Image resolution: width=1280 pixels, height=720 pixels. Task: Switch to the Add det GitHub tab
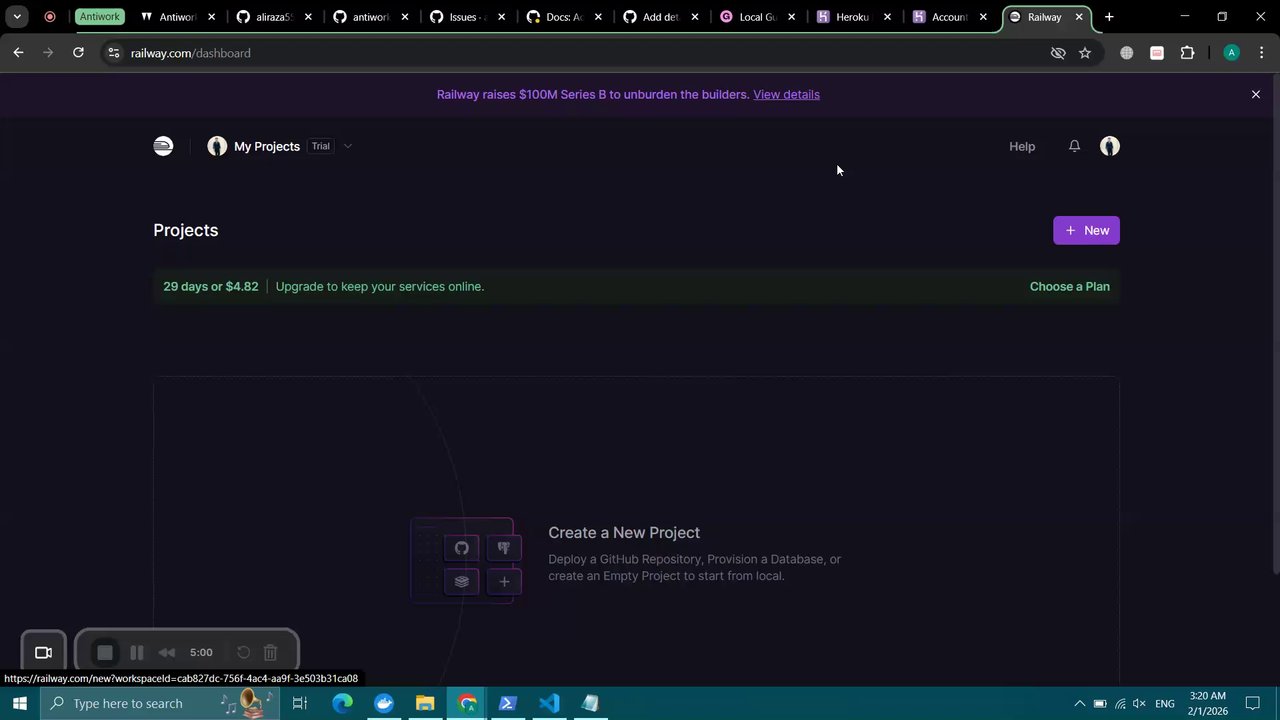660,17
